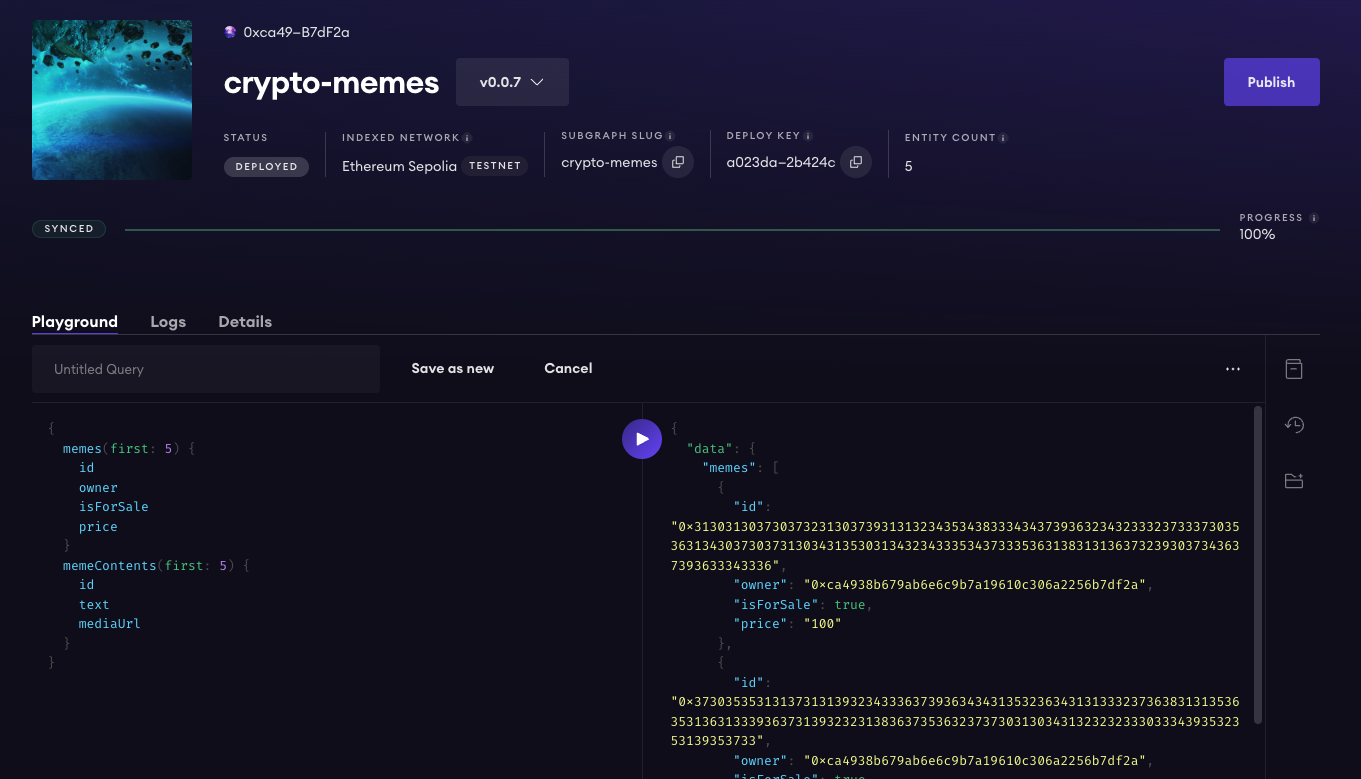Switch to the Details tab
This screenshot has height=779, width=1361.
[245, 322]
